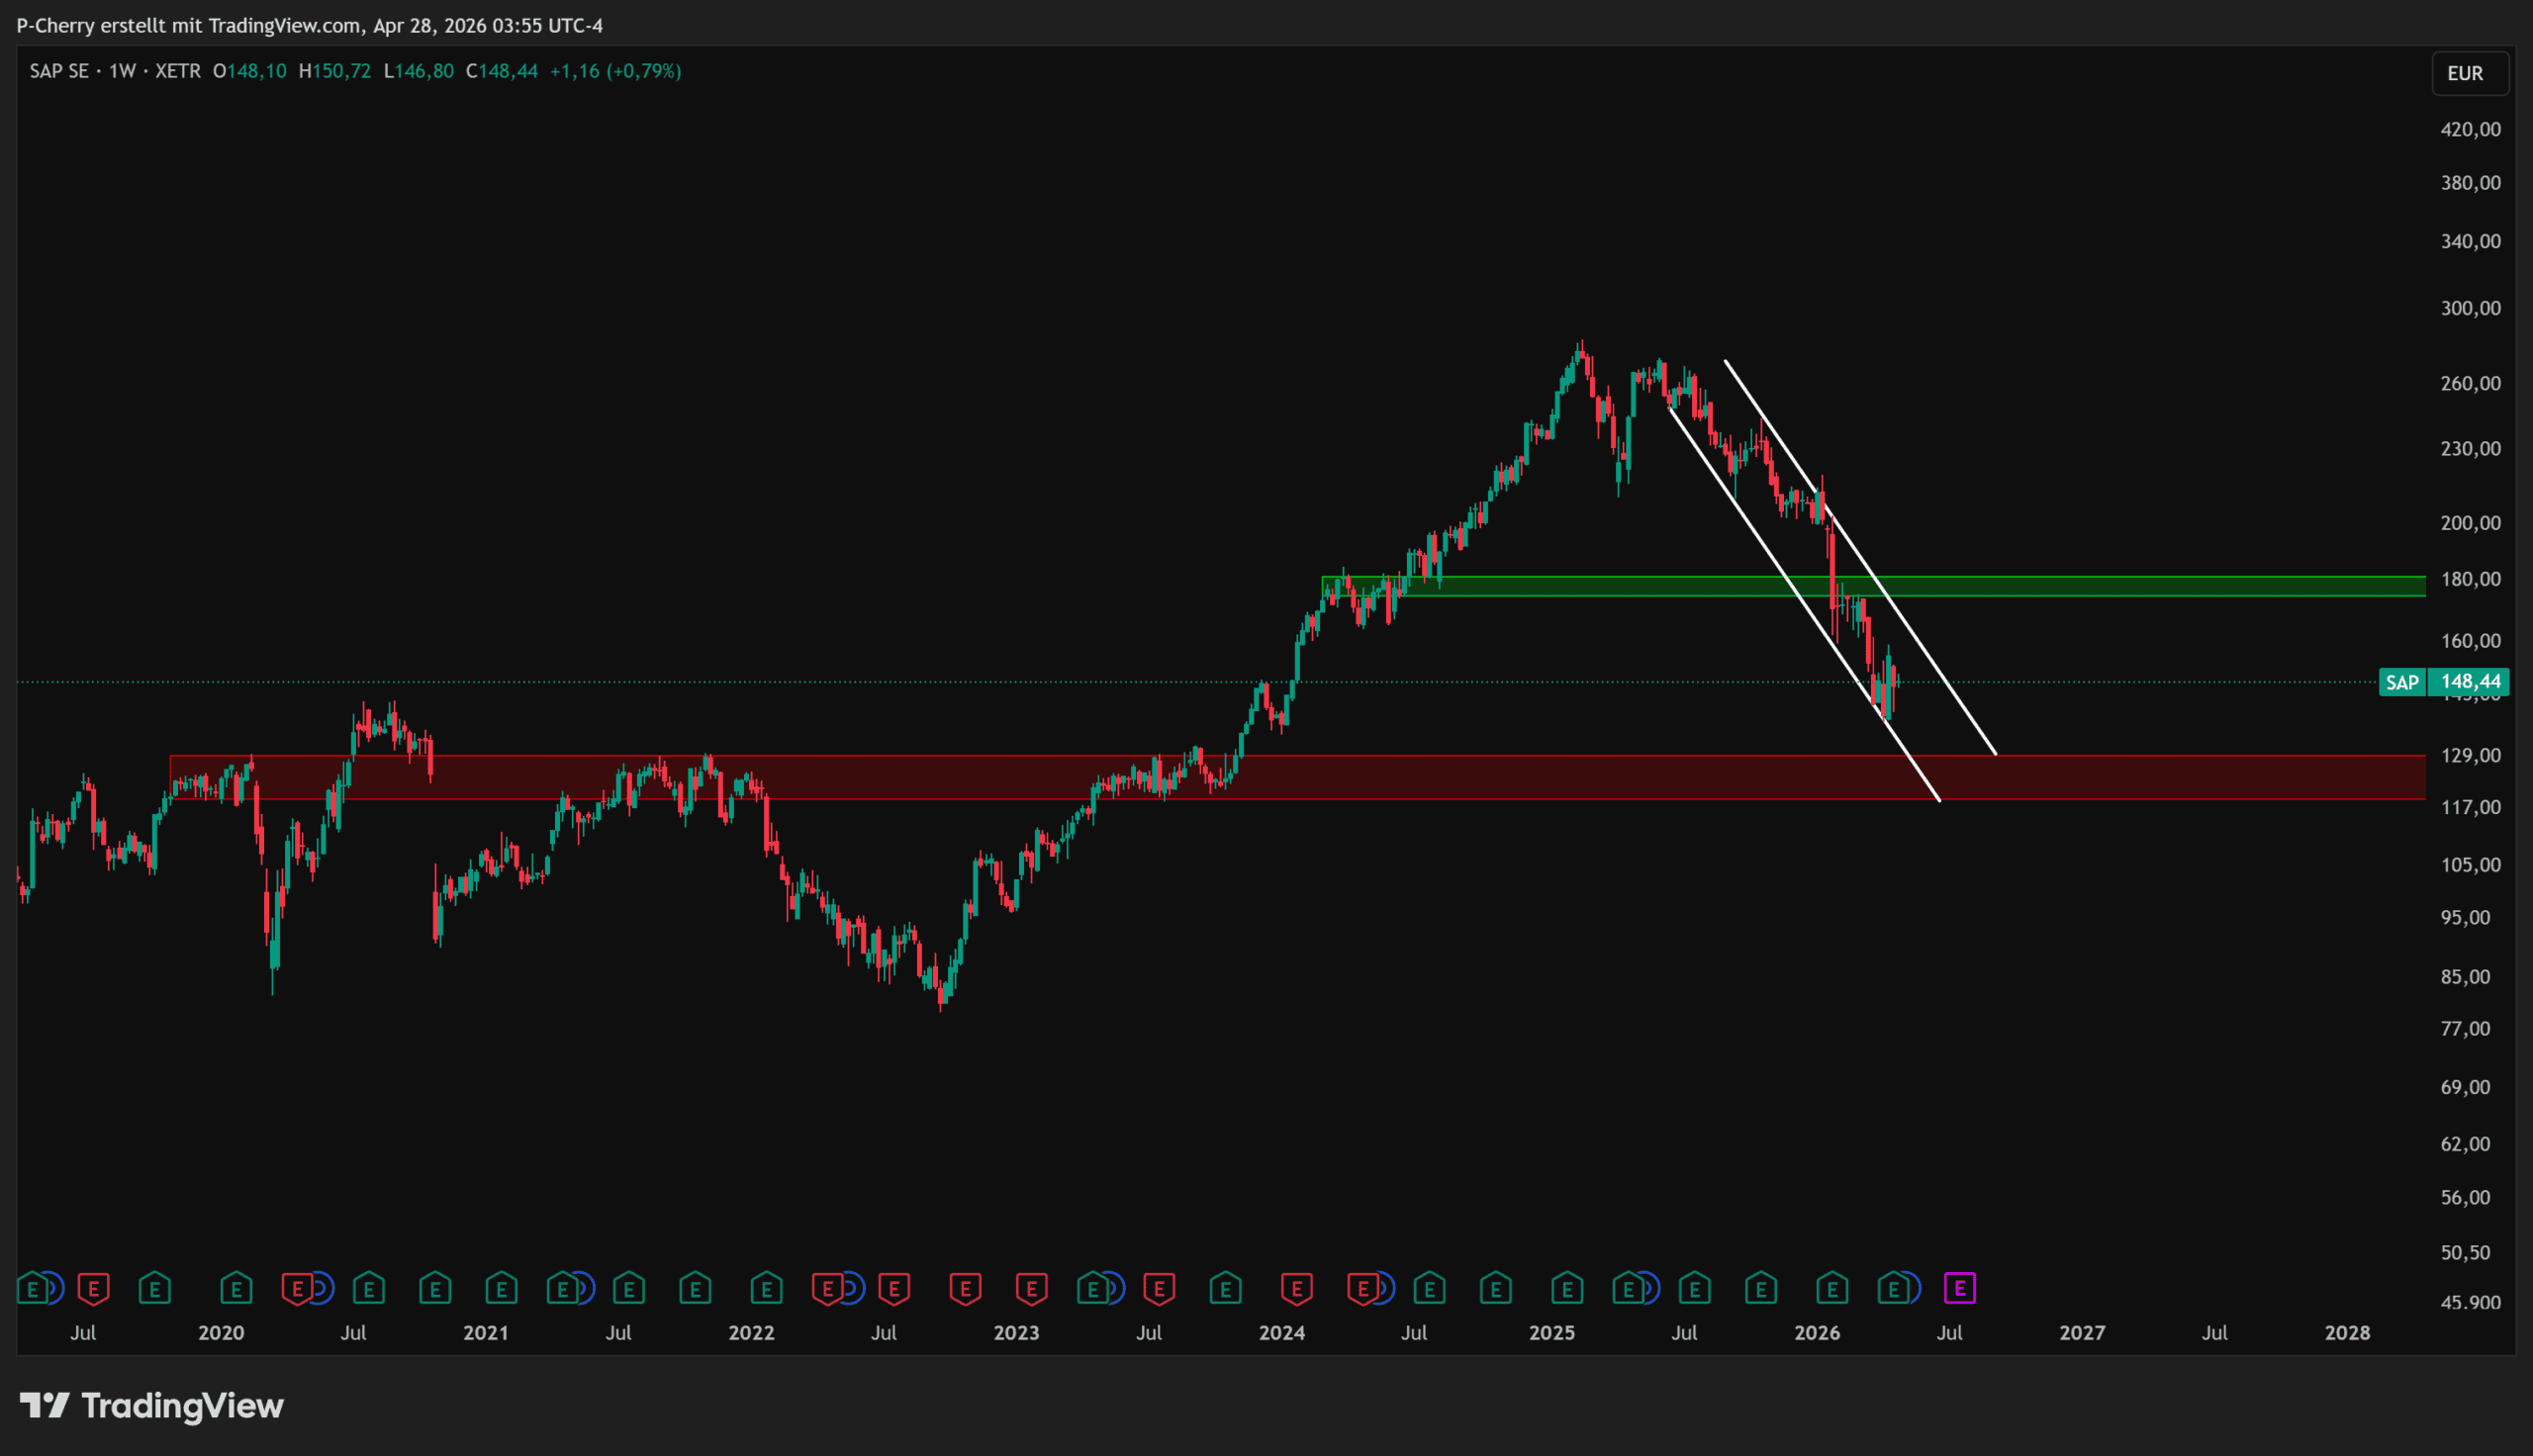Click the leftmost green earnings marker
2533x1456 pixels.
click(32, 1288)
